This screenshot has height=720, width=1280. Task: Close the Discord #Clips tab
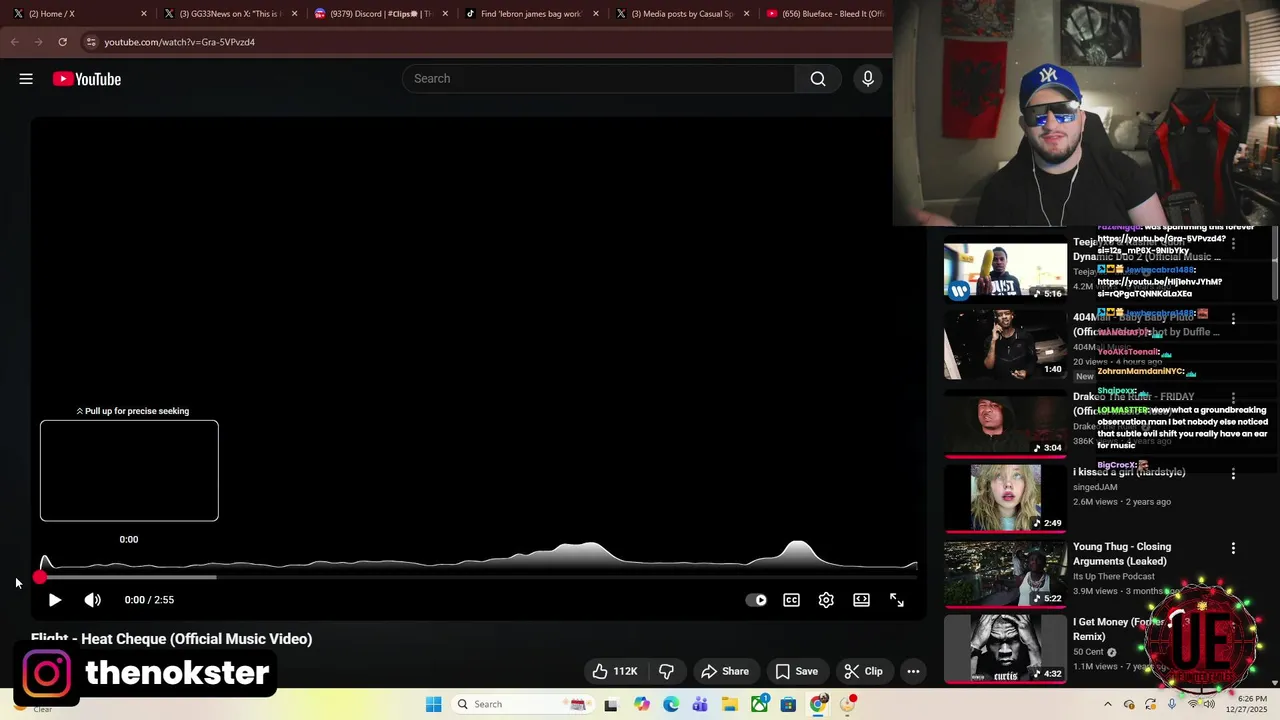click(445, 14)
